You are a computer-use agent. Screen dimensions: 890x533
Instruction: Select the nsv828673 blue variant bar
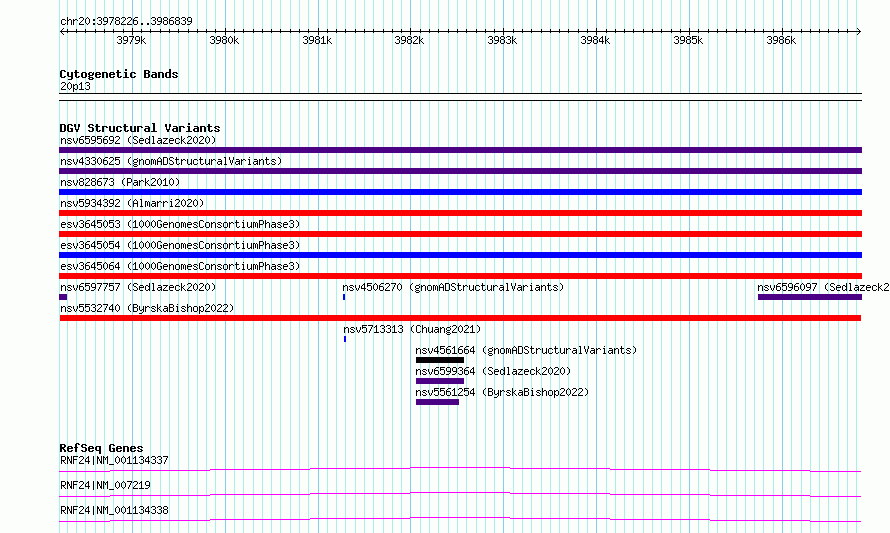click(x=460, y=192)
